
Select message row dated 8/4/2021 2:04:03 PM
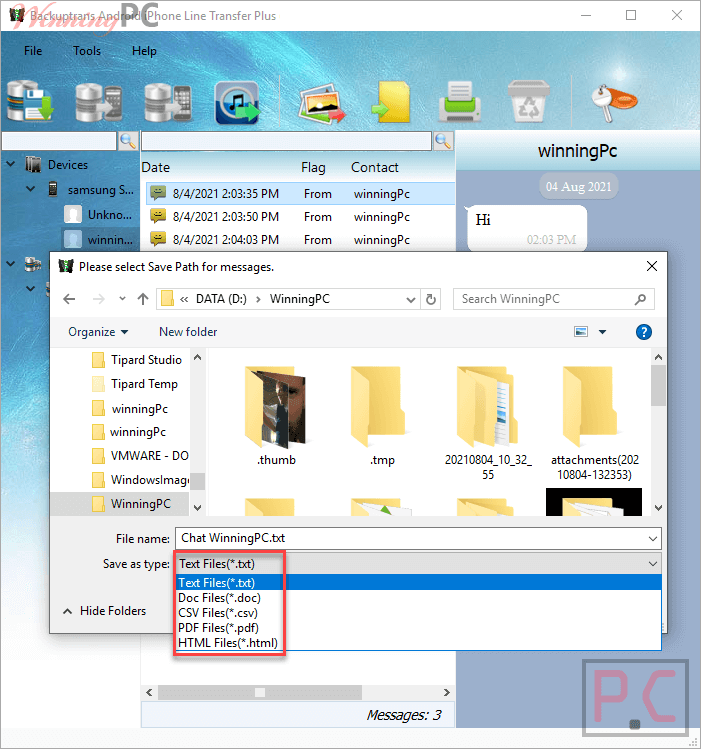300,239
